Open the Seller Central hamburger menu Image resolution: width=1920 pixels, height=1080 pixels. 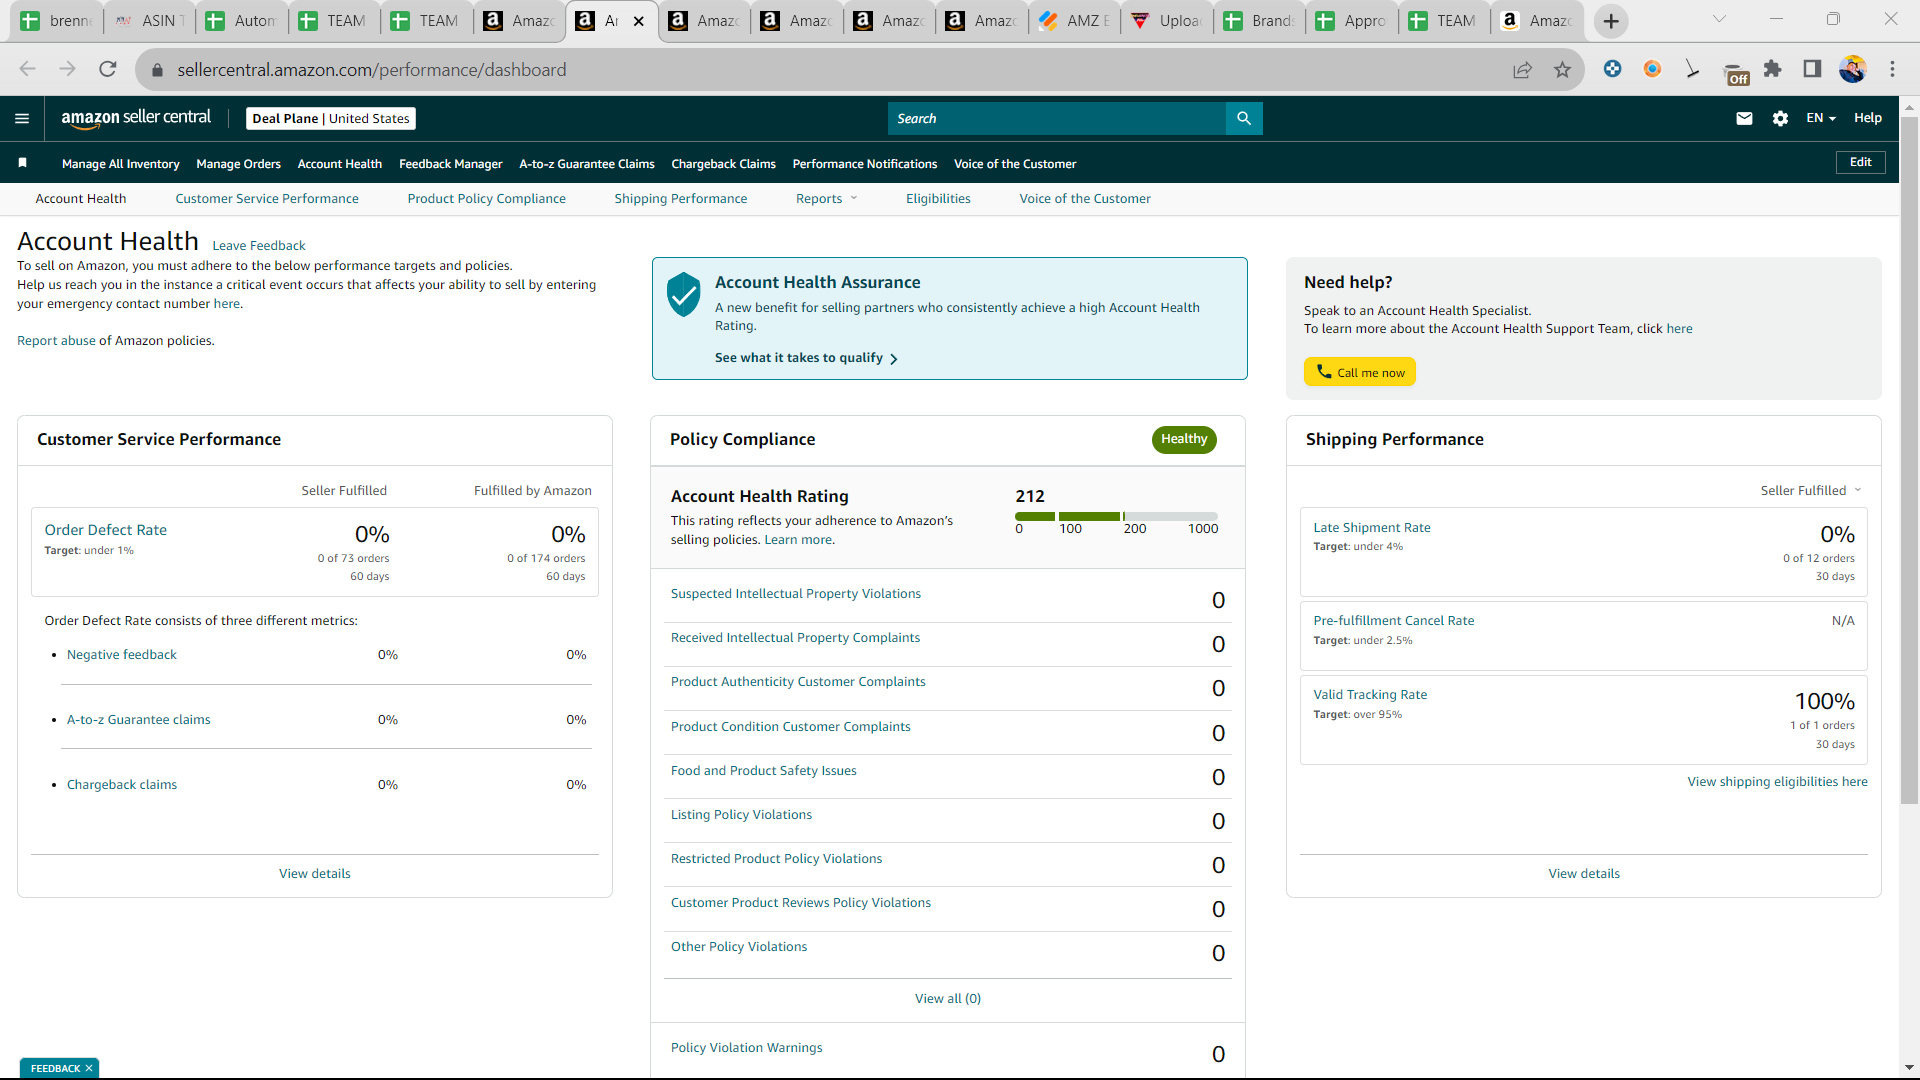(x=22, y=118)
